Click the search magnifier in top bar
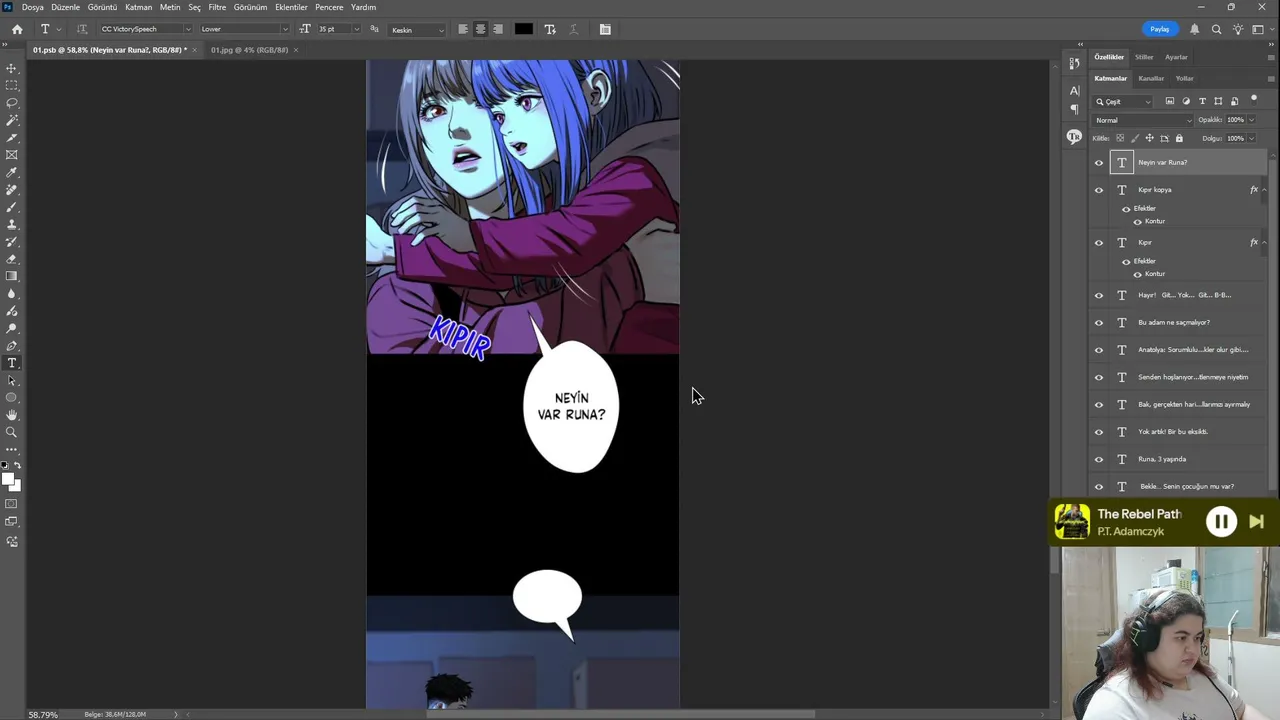The height and width of the screenshot is (720, 1280). [x=1216, y=29]
